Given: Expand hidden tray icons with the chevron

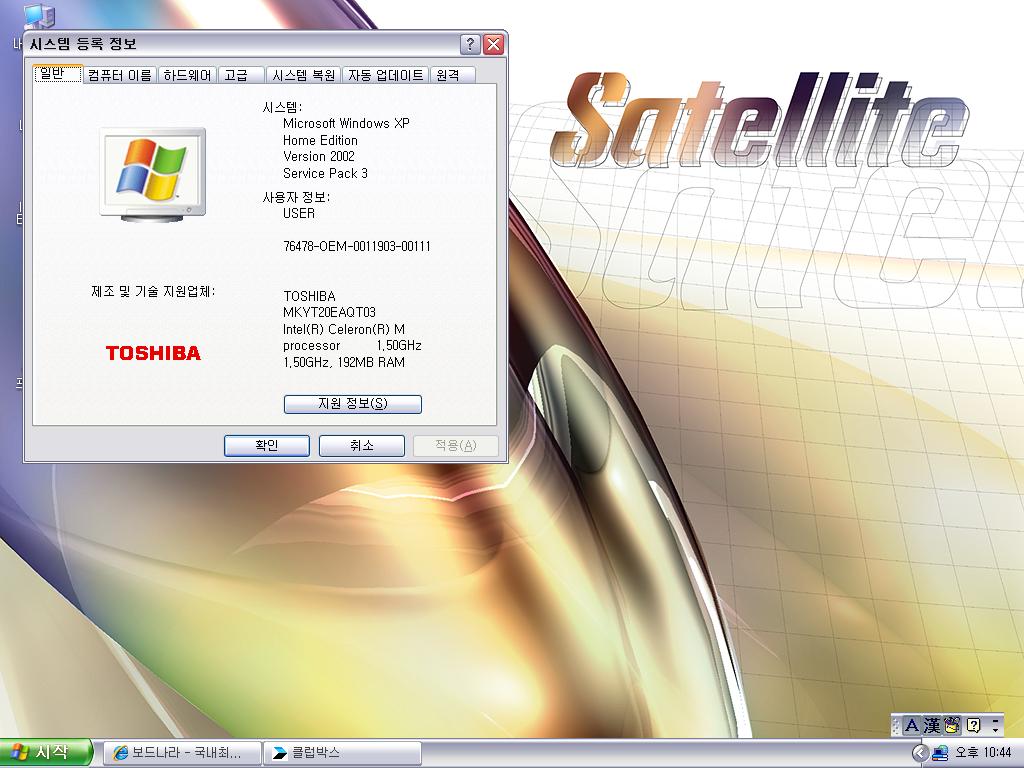Looking at the screenshot, I should coord(920,753).
